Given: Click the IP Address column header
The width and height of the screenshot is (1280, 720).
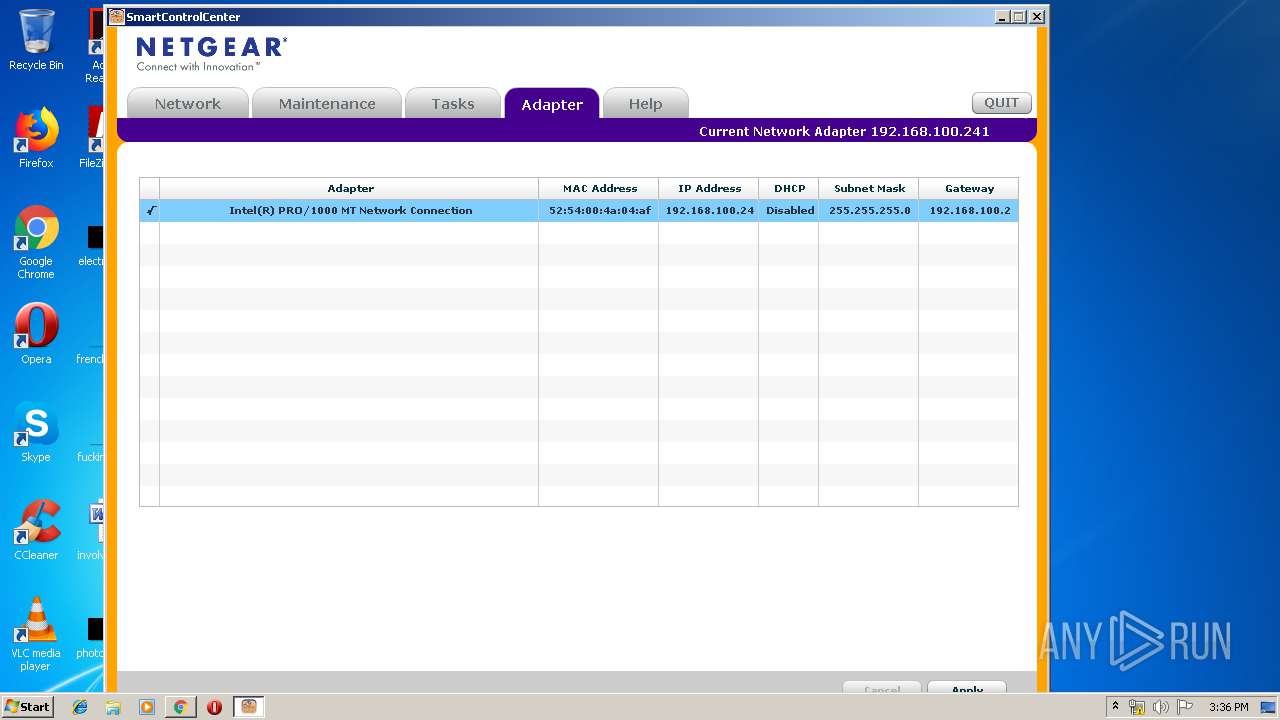Looking at the screenshot, I should 709,189.
